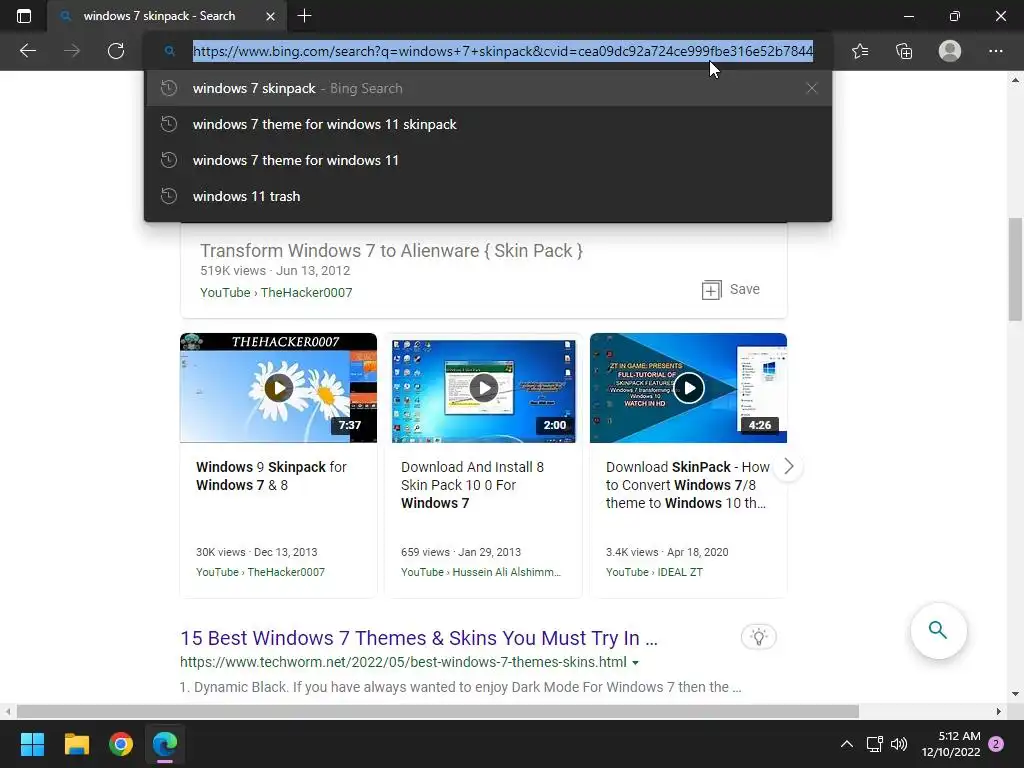The width and height of the screenshot is (1024, 768).
Task: Play the Download And Install 8 Skin Pack video
Action: pos(483,388)
